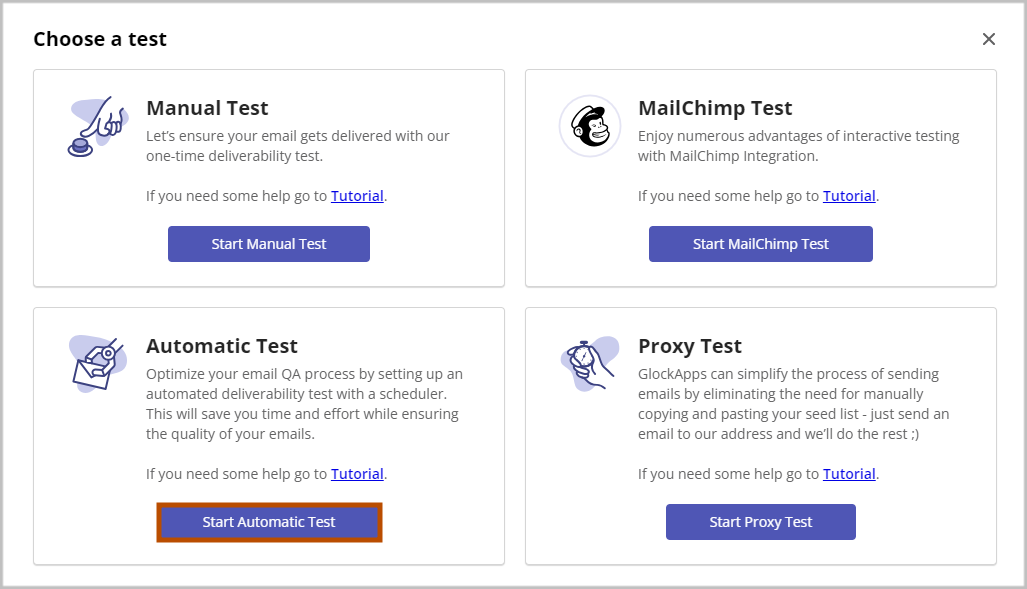Click the Automatic Test heading
The image size is (1027, 589).
(222, 346)
